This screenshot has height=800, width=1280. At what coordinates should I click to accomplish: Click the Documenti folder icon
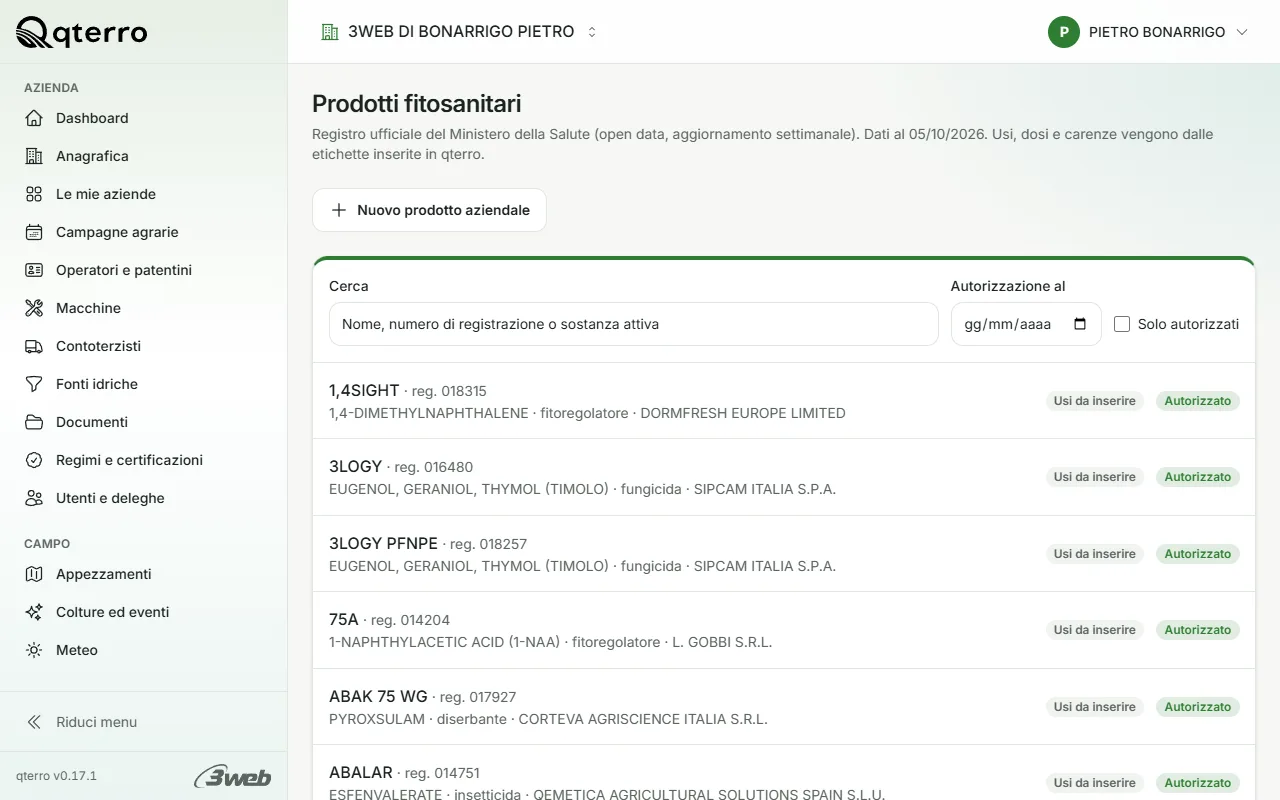pyautogui.click(x=34, y=422)
